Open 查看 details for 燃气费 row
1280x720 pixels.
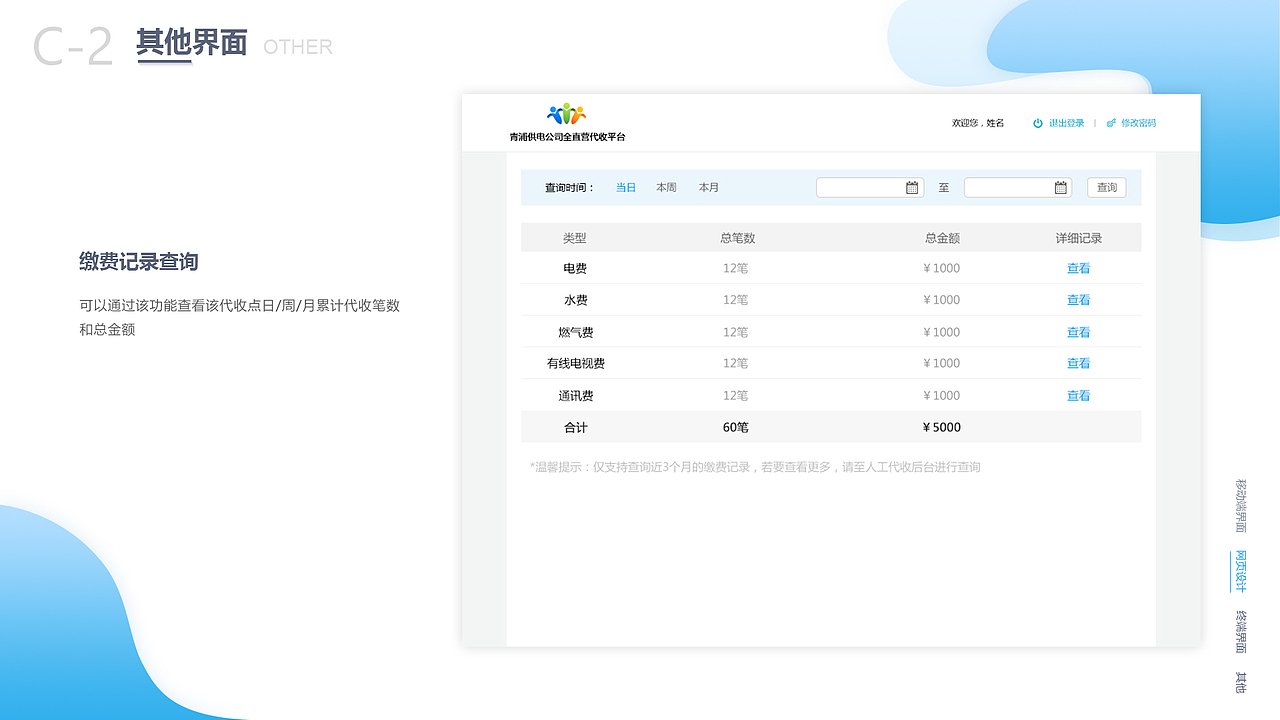coord(1079,332)
